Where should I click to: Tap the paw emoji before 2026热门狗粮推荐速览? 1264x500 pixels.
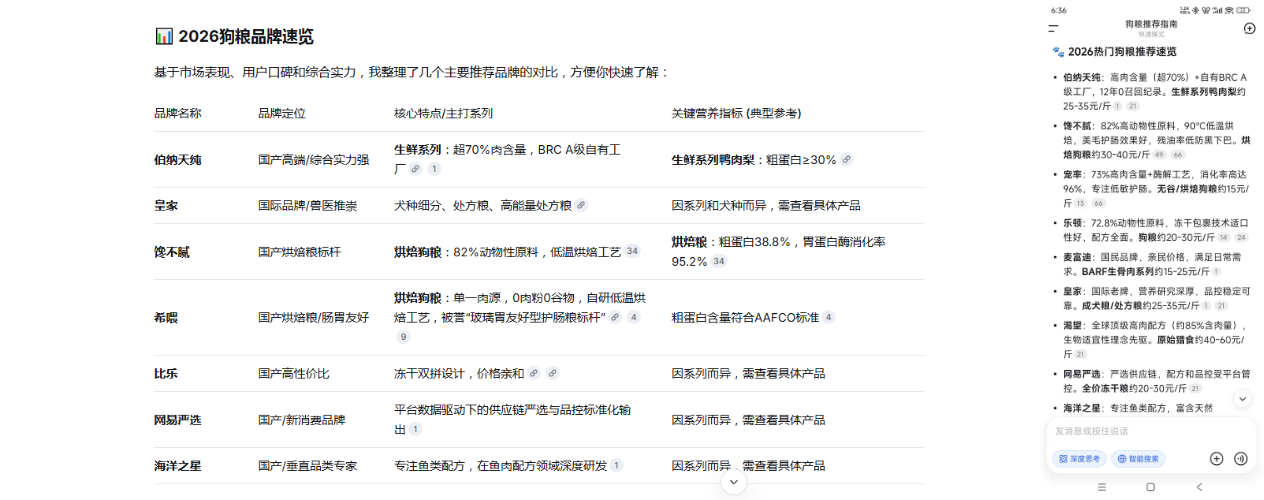coord(1058,51)
